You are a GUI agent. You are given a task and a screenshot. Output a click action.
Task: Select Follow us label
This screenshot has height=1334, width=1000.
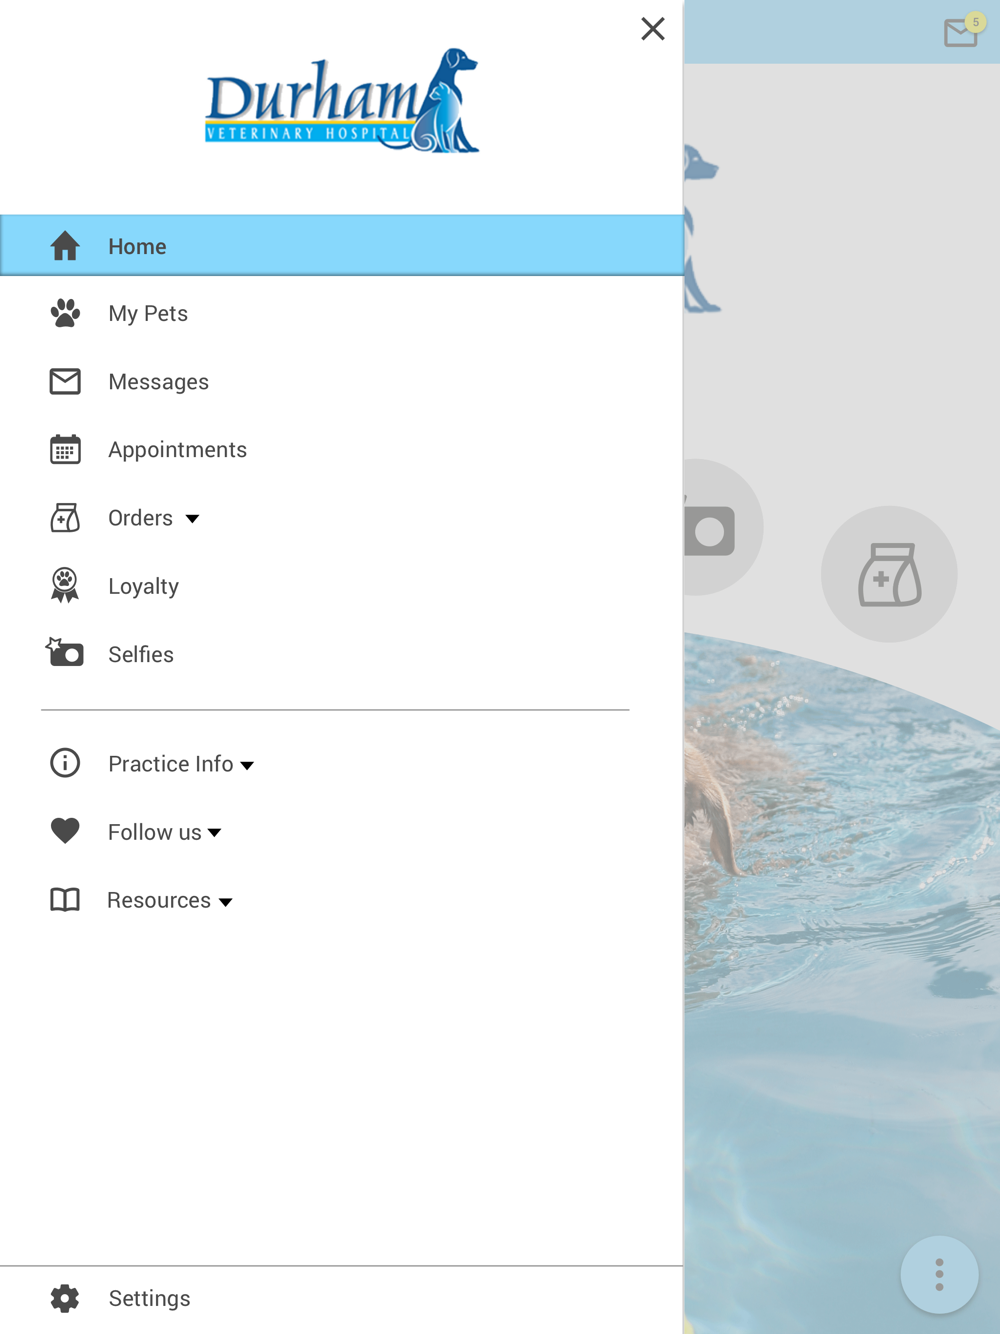(x=154, y=832)
